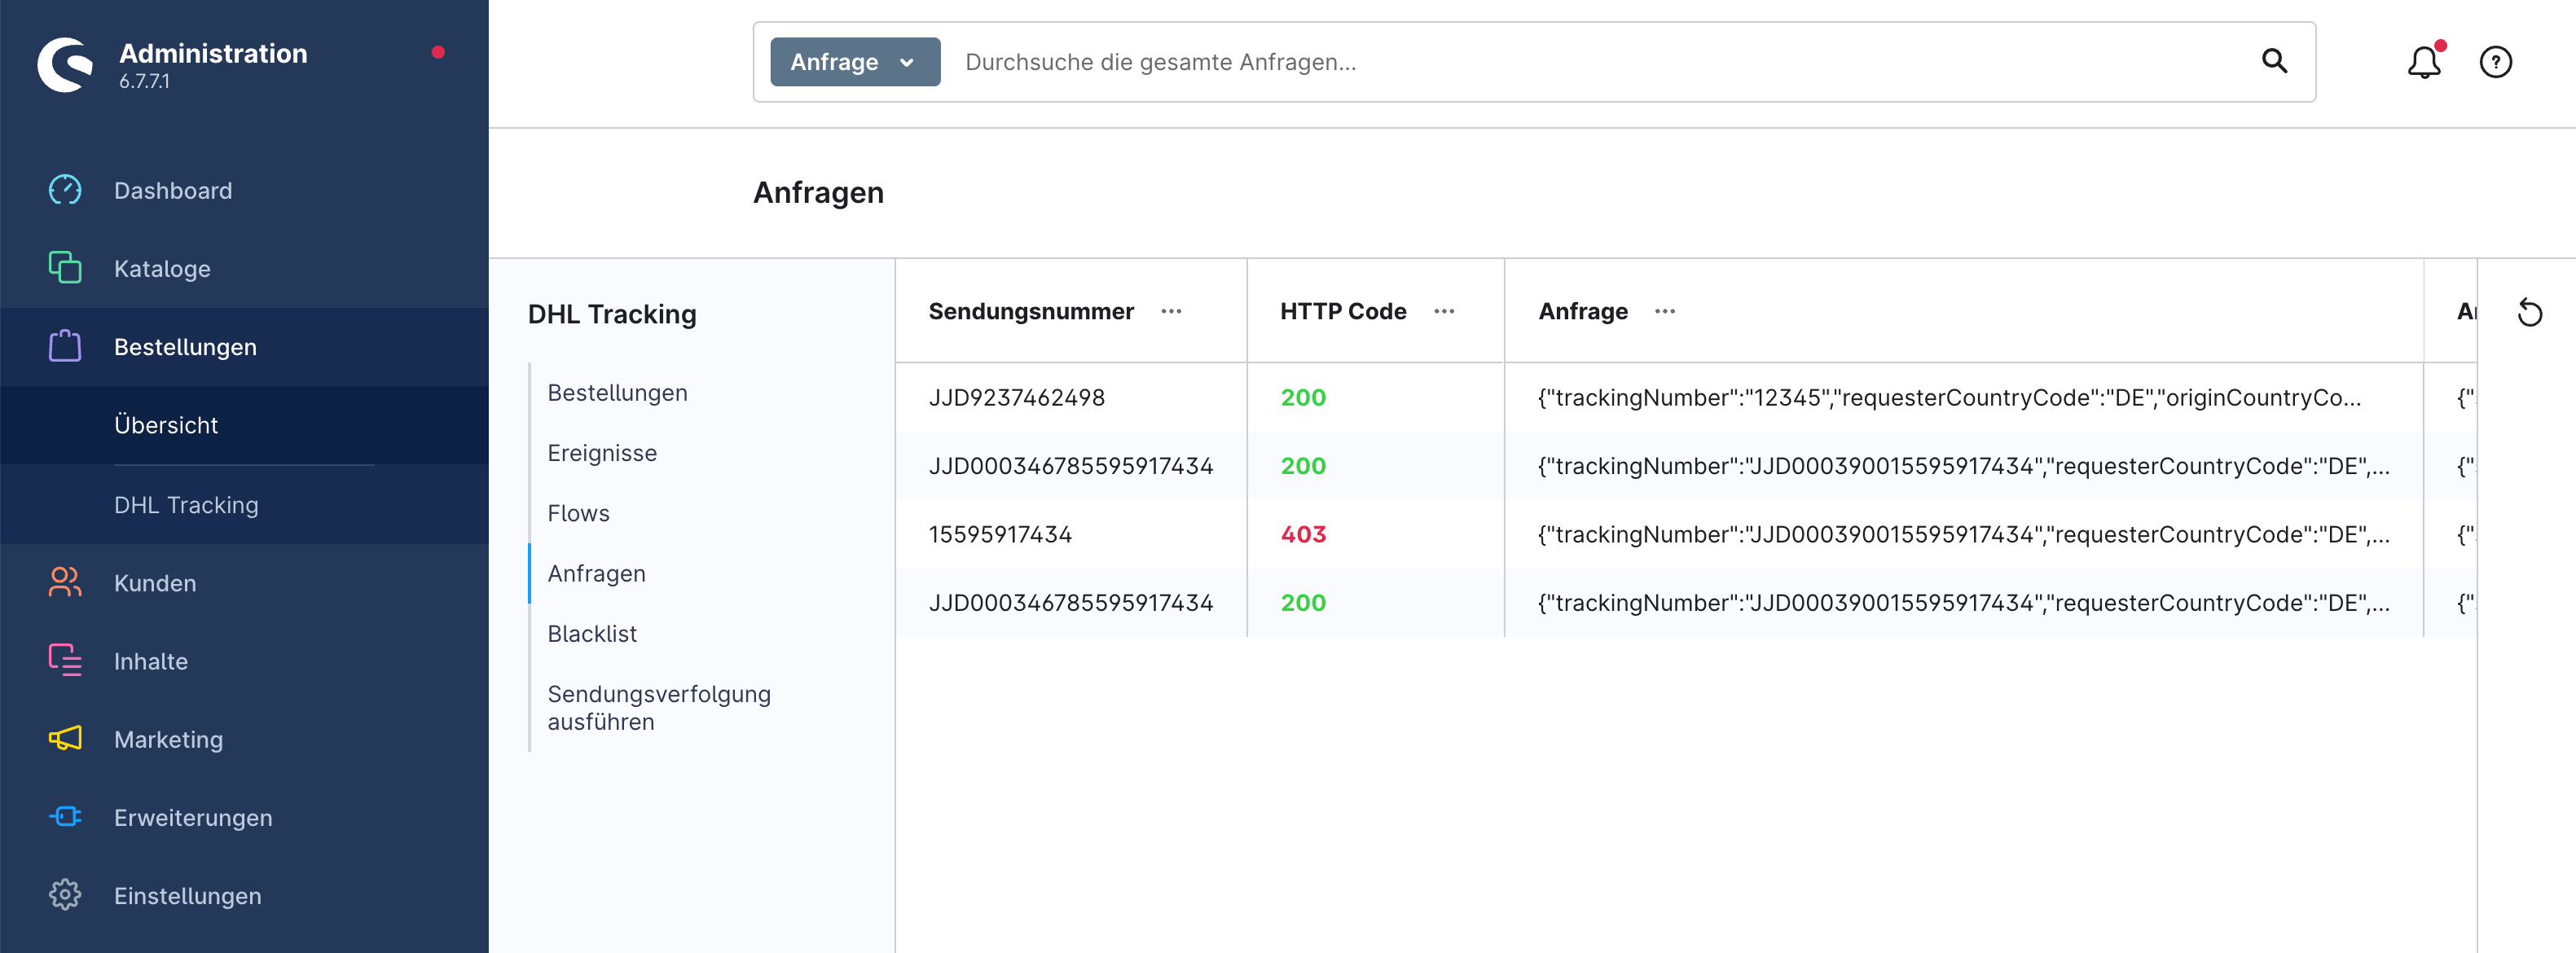Click the Anfrage column header label
2576x953 pixels.
pos(1582,311)
